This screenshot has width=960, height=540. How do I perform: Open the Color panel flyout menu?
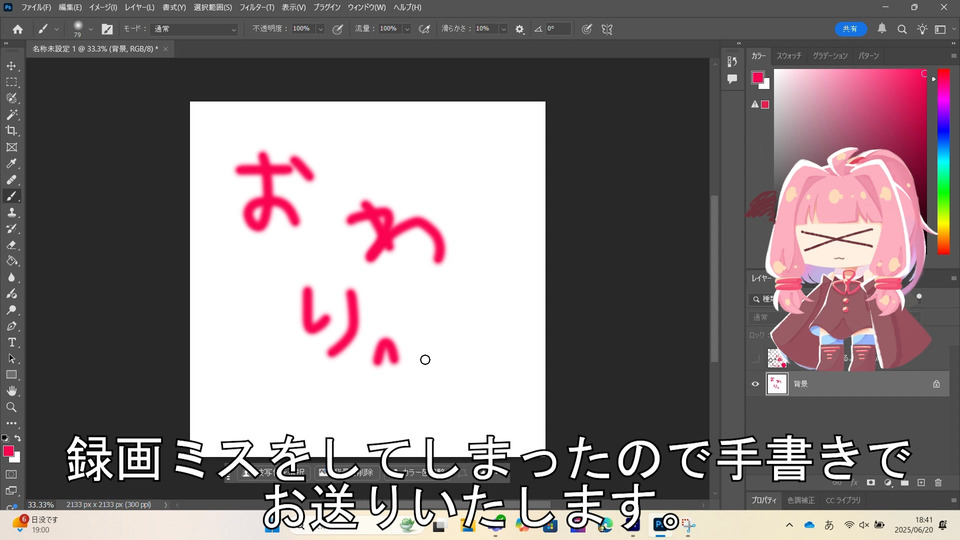954,56
